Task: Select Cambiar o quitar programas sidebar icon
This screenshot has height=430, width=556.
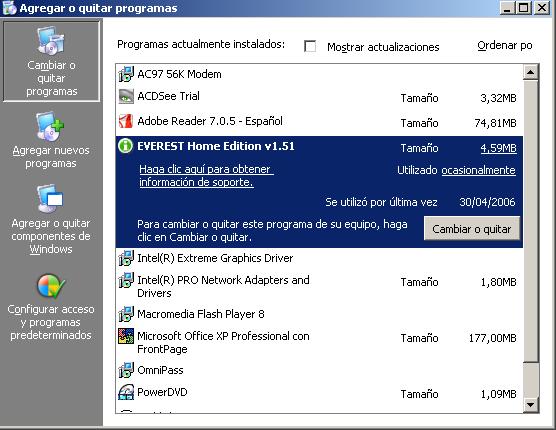Action: (x=51, y=41)
